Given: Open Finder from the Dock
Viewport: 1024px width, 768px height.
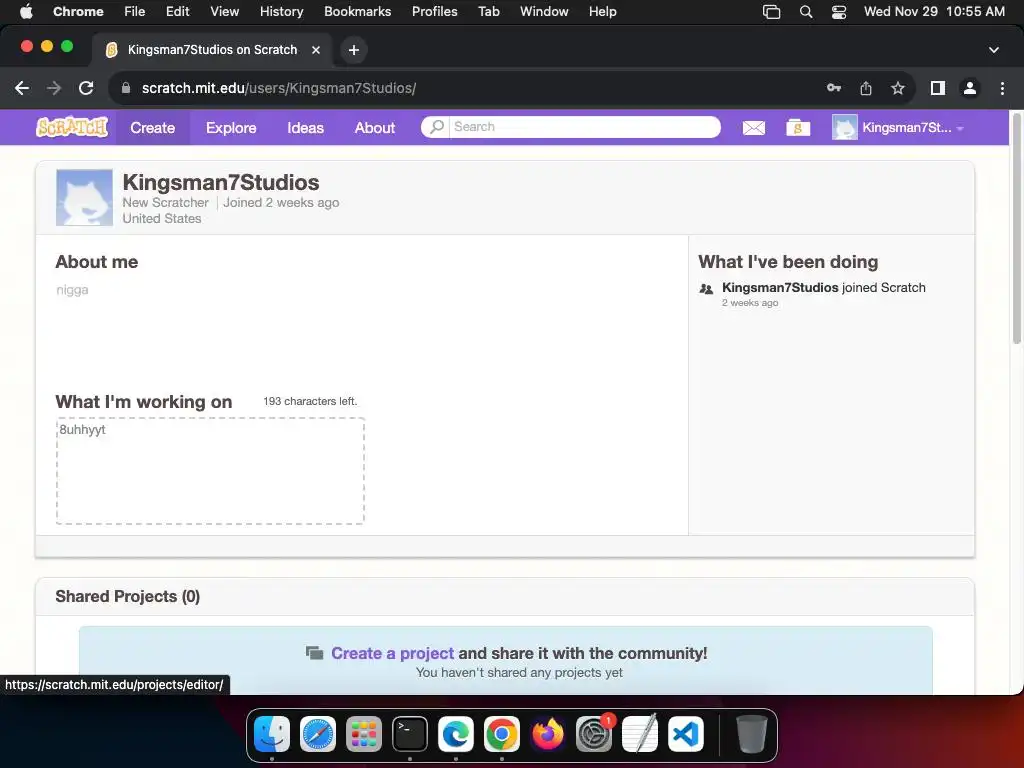Looking at the screenshot, I should coord(272,735).
